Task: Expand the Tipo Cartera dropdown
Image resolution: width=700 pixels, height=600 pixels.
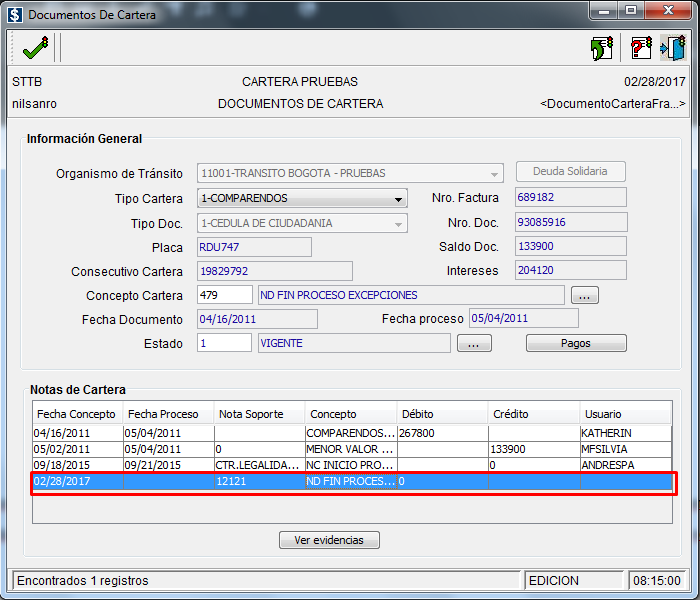Action: click(398, 198)
